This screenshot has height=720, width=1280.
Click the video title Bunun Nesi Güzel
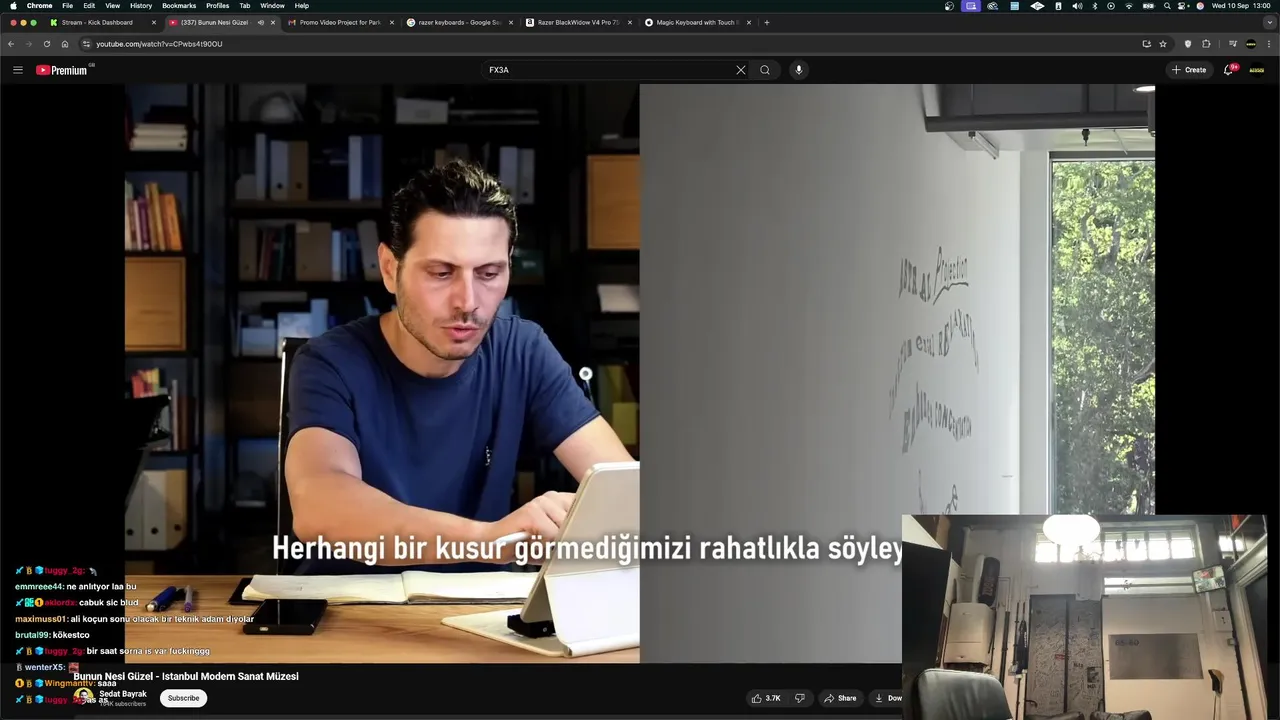(x=186, y=677)
